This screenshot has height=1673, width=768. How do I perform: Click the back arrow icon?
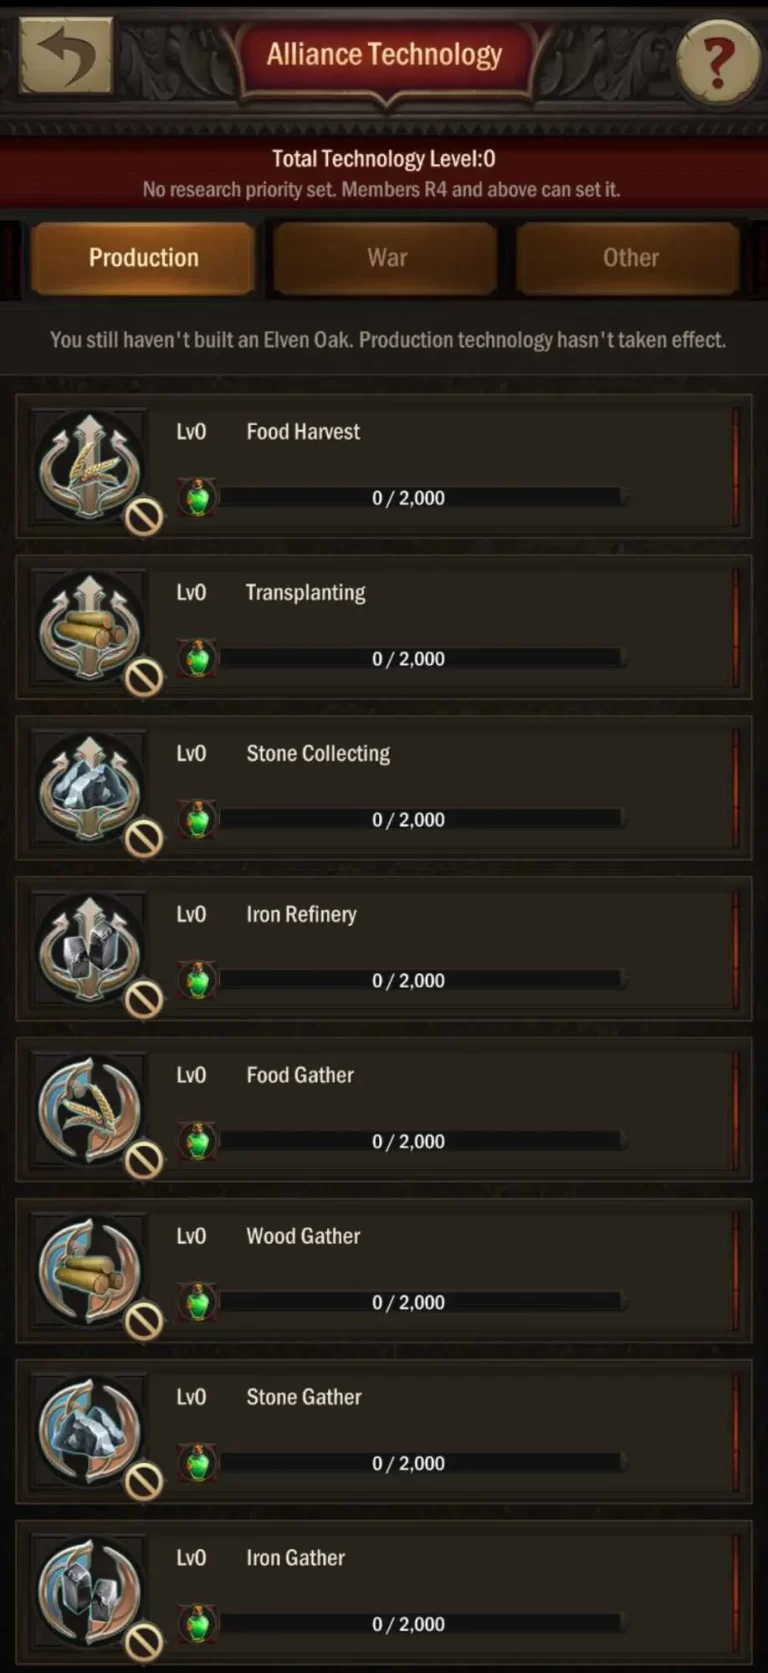coord(65,57)
